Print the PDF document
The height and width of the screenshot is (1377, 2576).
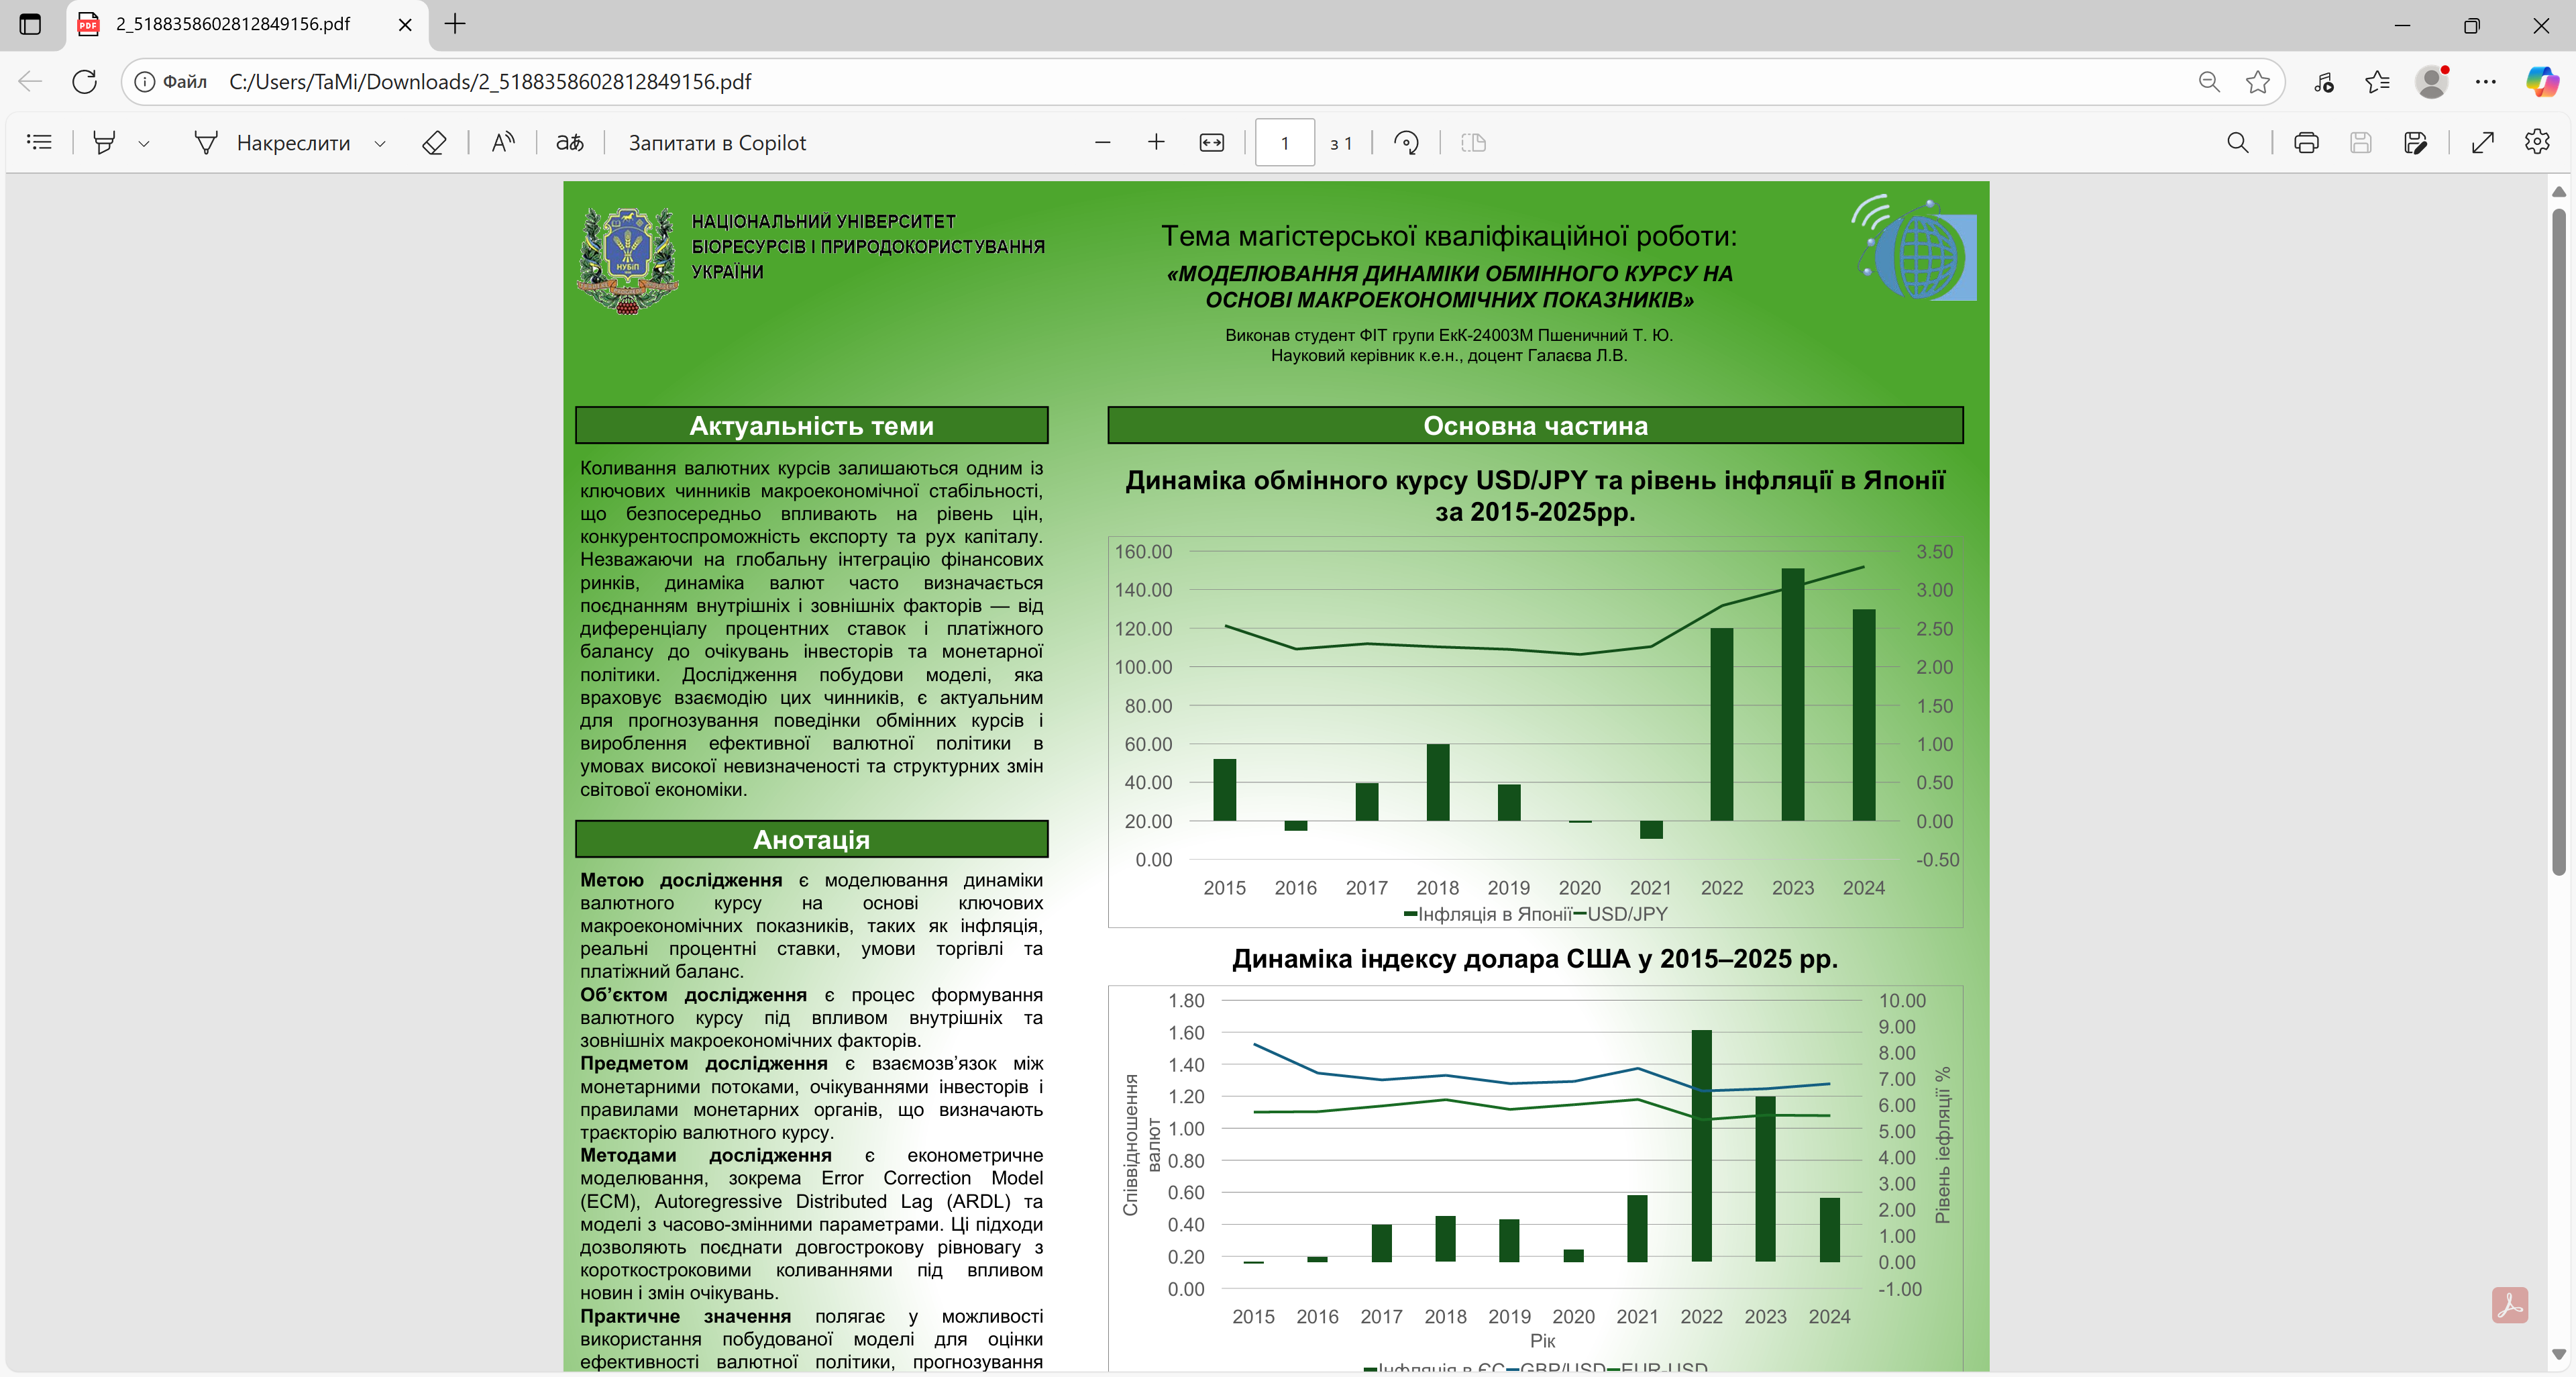tap(2306, 142)
